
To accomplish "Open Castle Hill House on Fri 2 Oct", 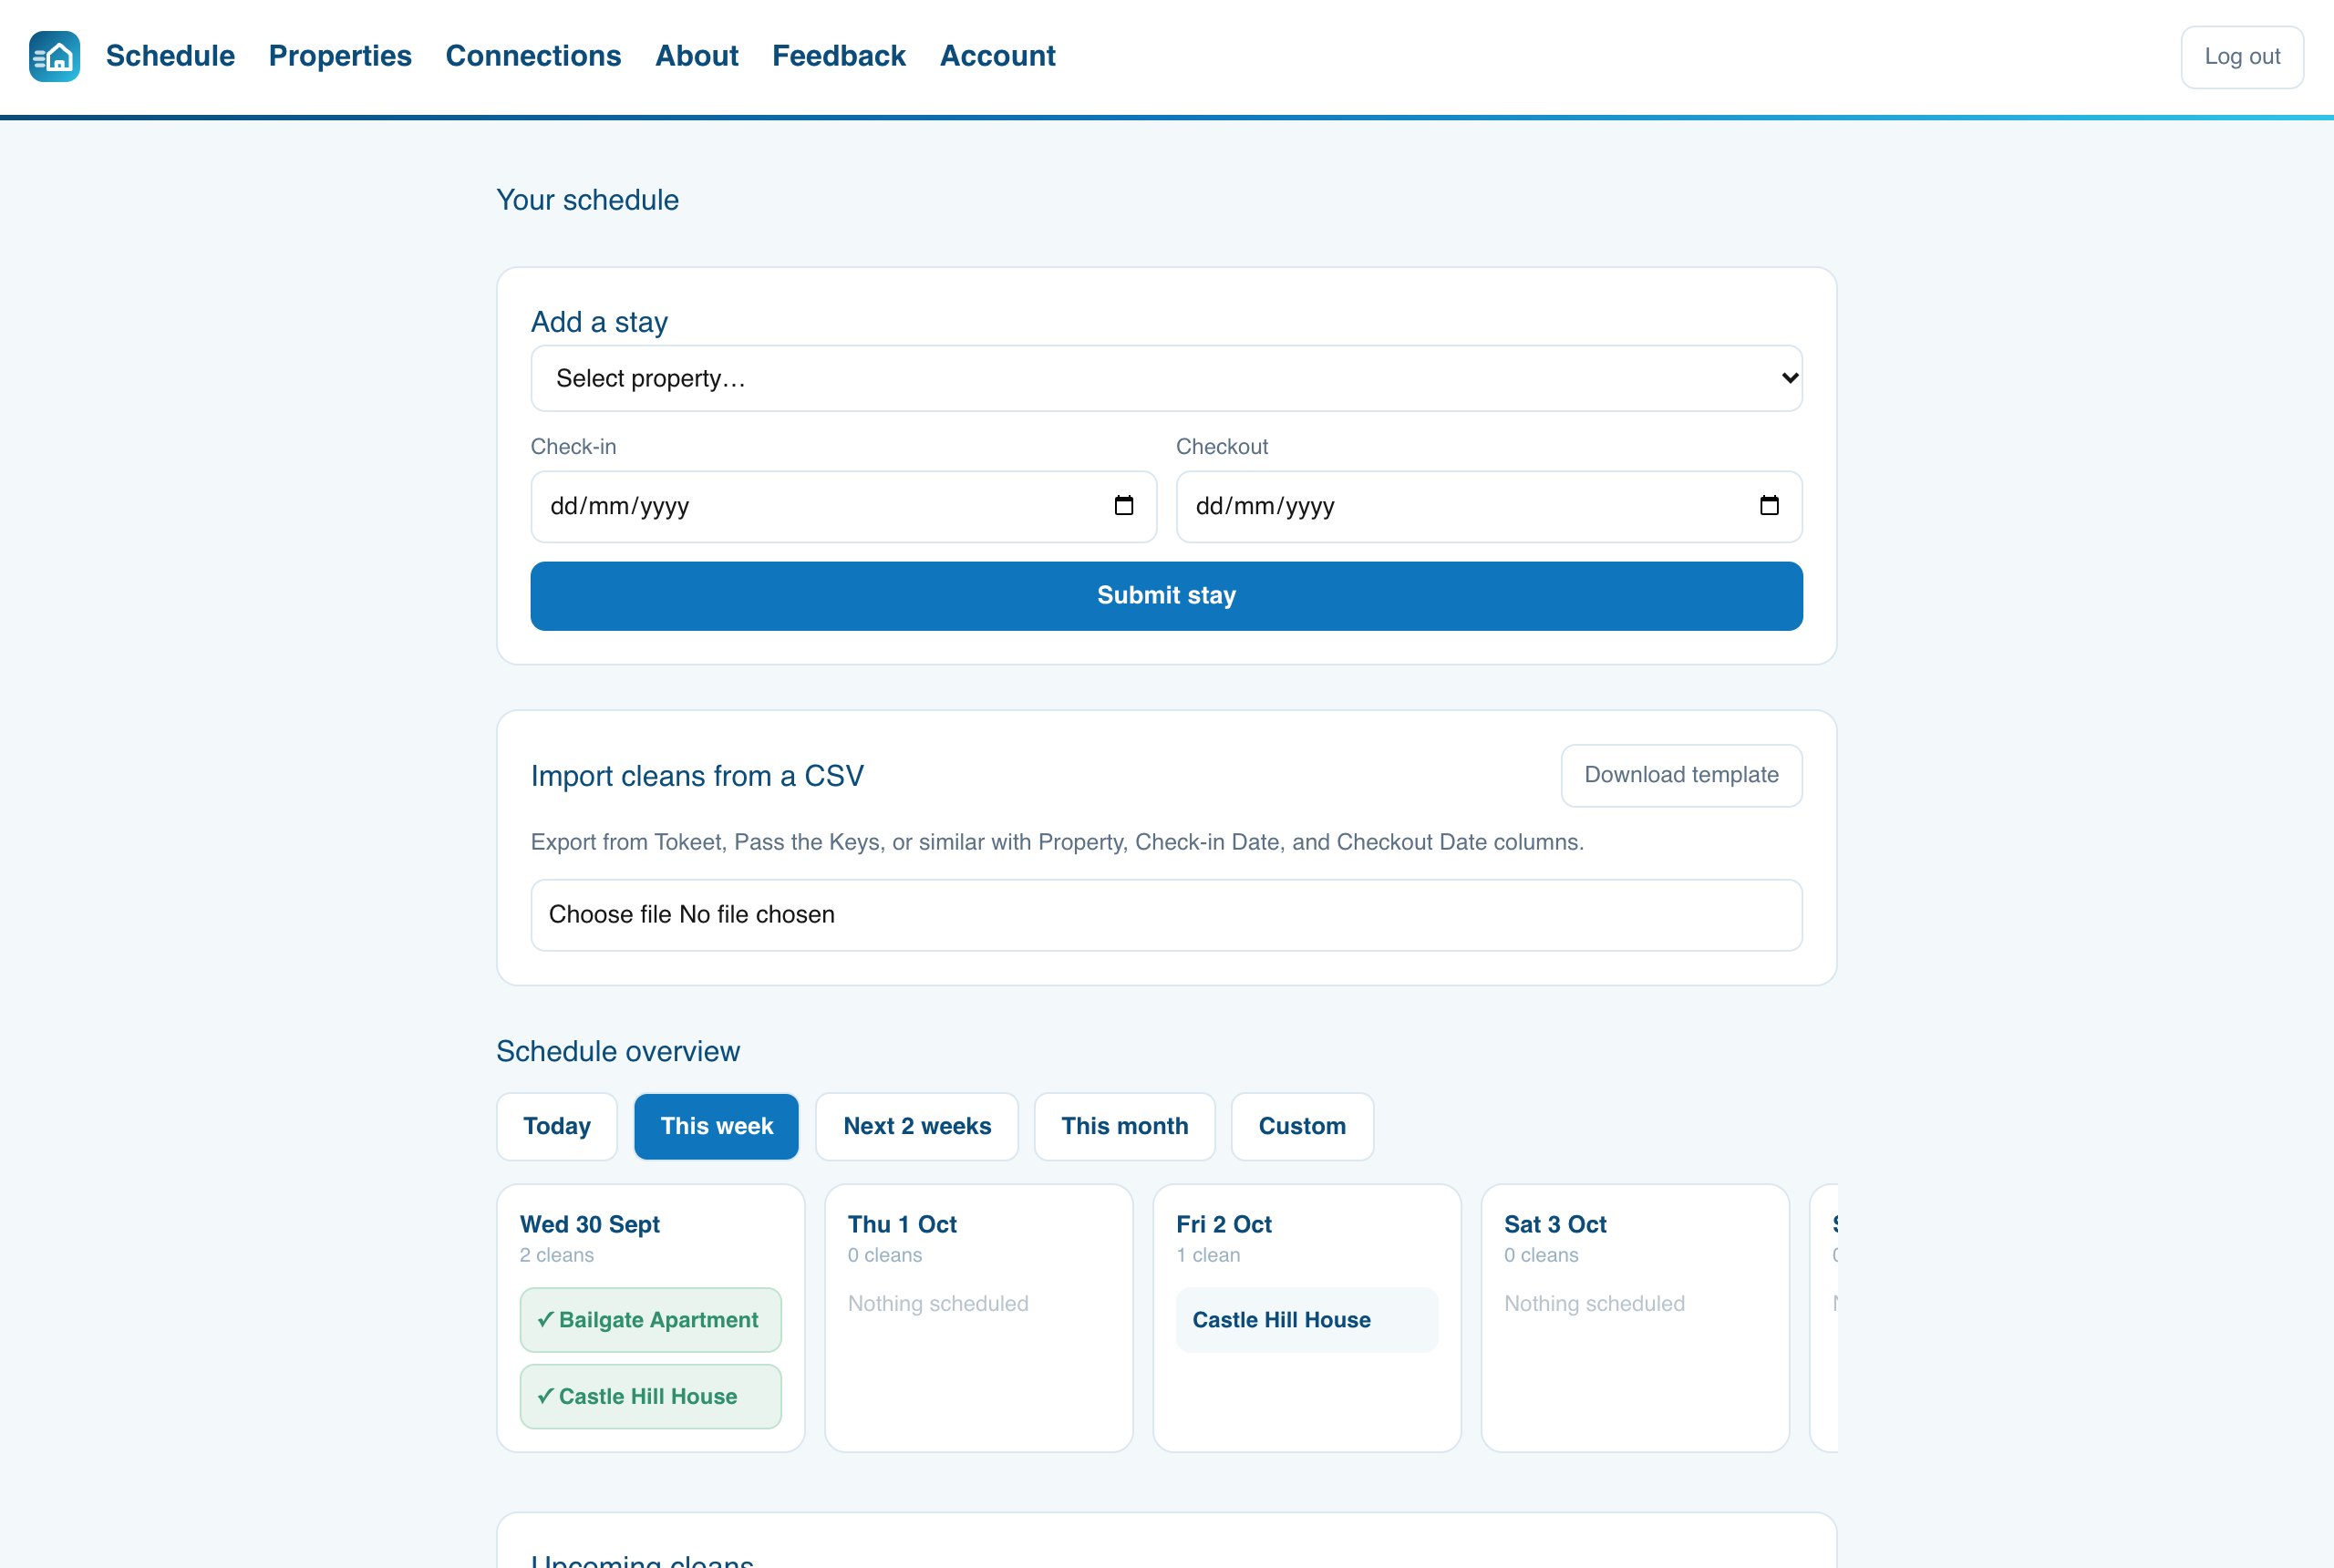I will (1307, 1320).
